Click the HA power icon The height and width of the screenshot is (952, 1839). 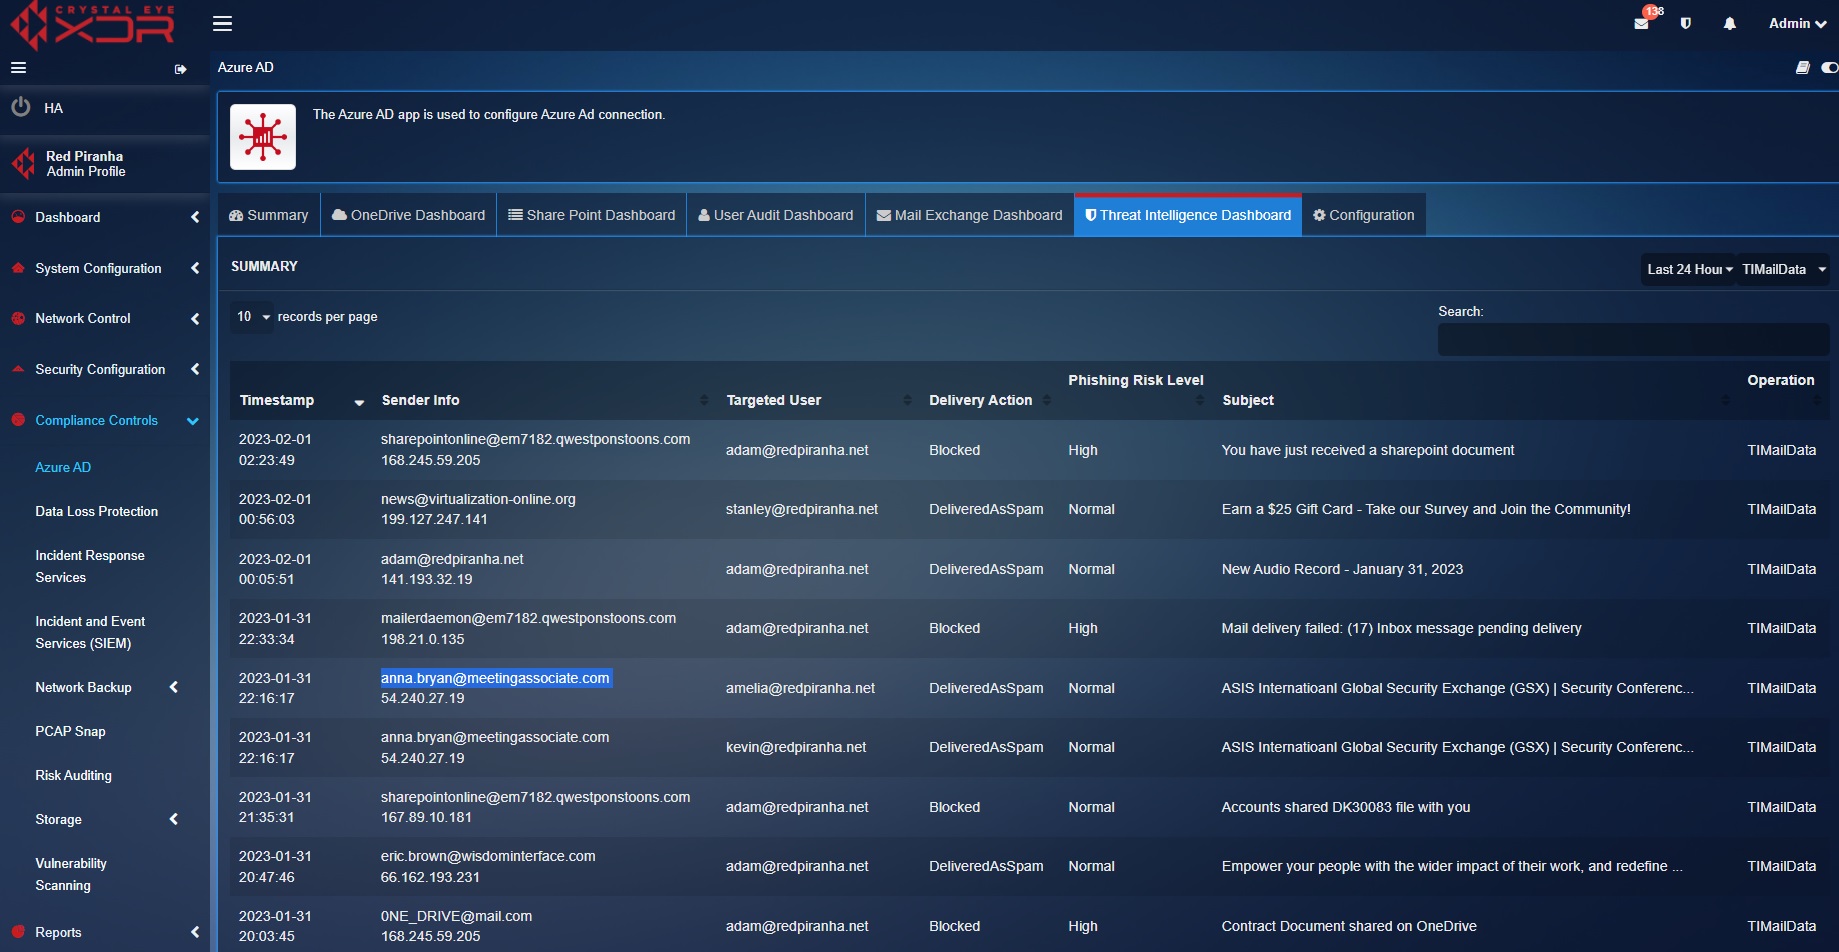tap(20, 107)
